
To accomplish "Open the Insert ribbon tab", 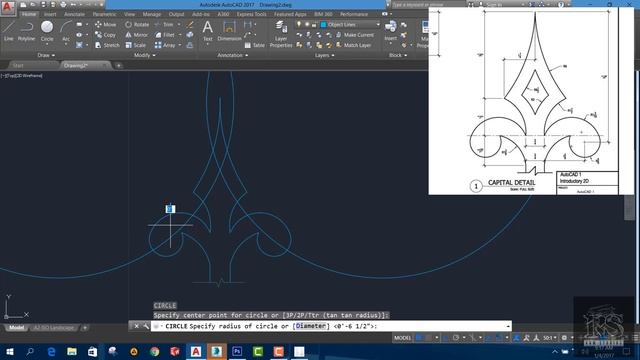I will [x=50, y=14].
